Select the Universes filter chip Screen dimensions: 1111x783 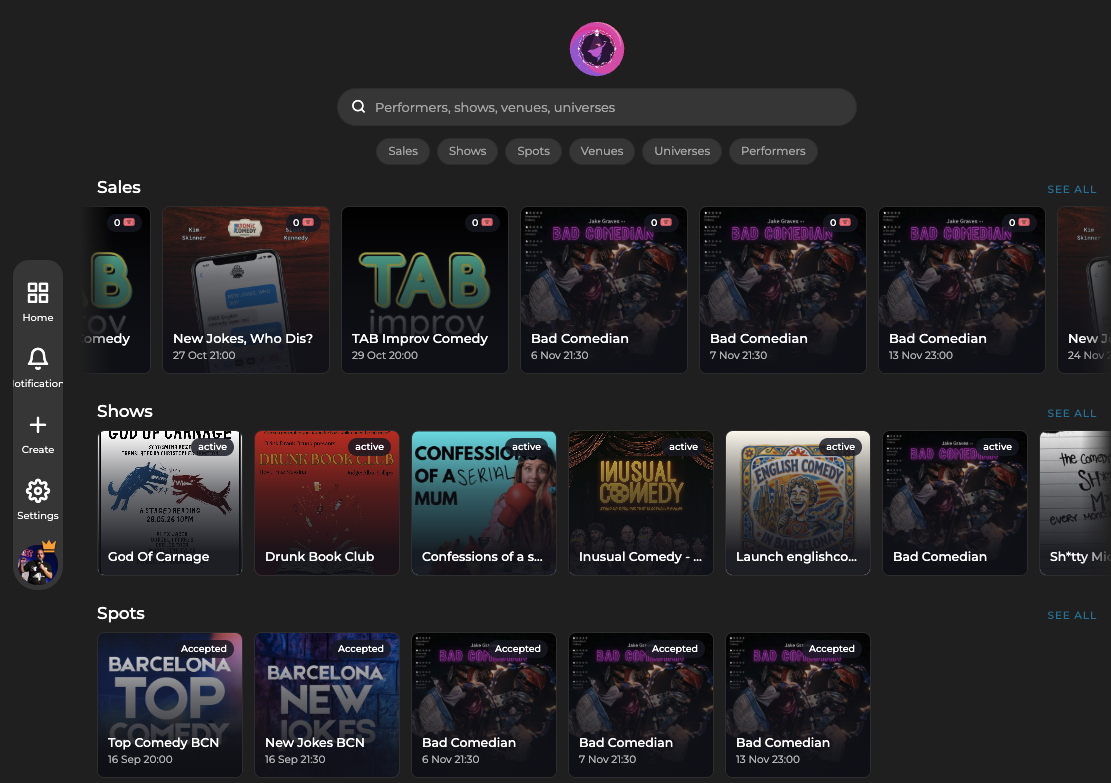click(x=682, y=151)
